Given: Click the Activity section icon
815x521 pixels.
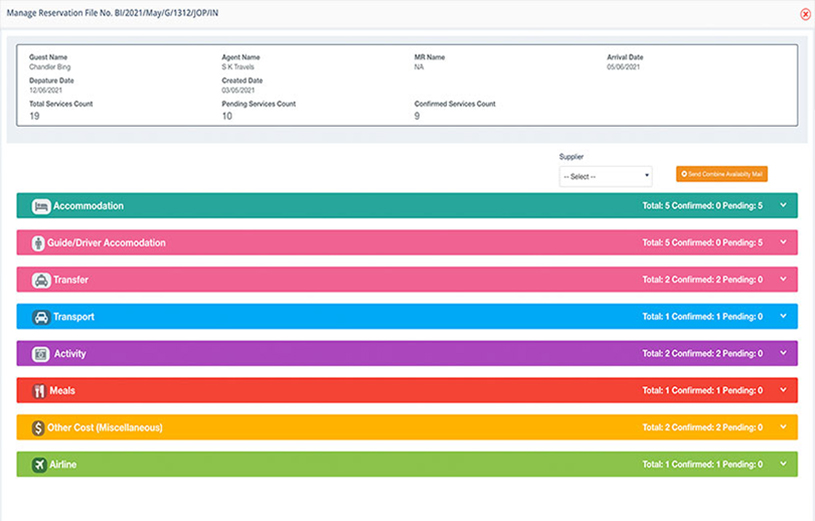Looking at the screenshot, I should pos(41,354).
